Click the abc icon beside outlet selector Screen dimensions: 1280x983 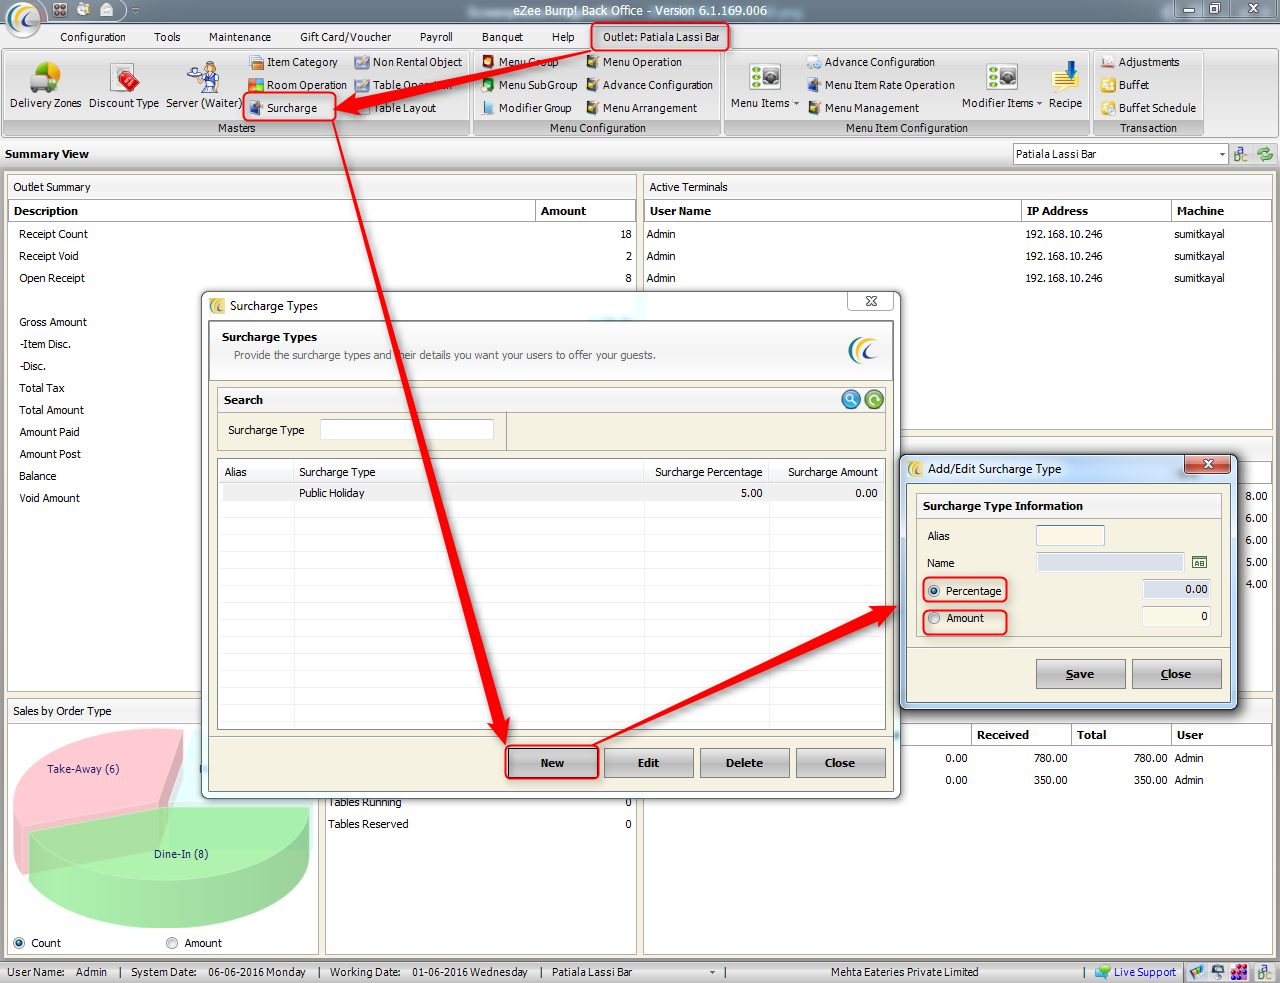(1241, 154)
